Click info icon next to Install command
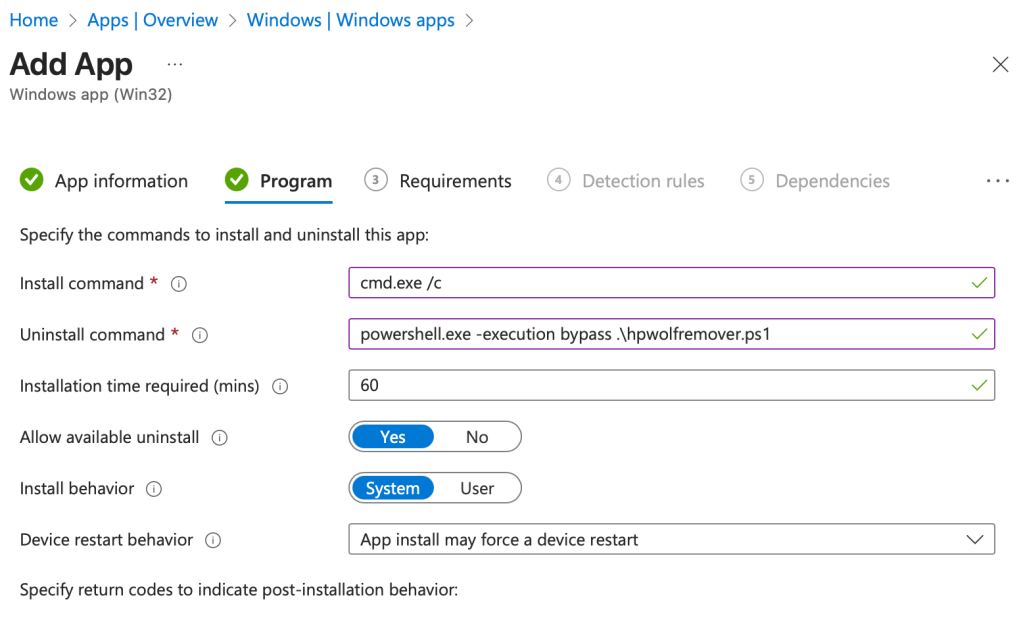This screenshot has height=627, width=1023. pos(179,284)
